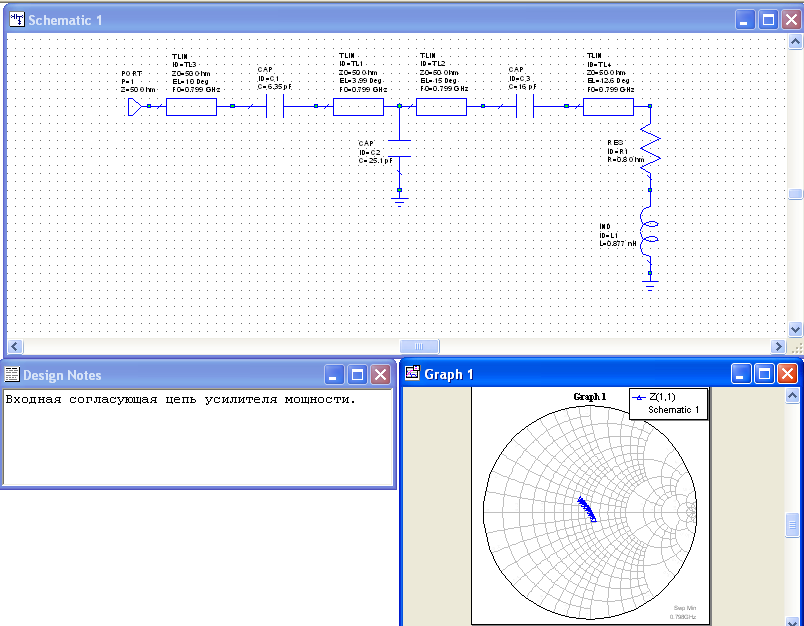Click the 'EL=3.99 Deg' parameter of TL1
This screenshot has height=626, width=804.
(x=361, y=81)
